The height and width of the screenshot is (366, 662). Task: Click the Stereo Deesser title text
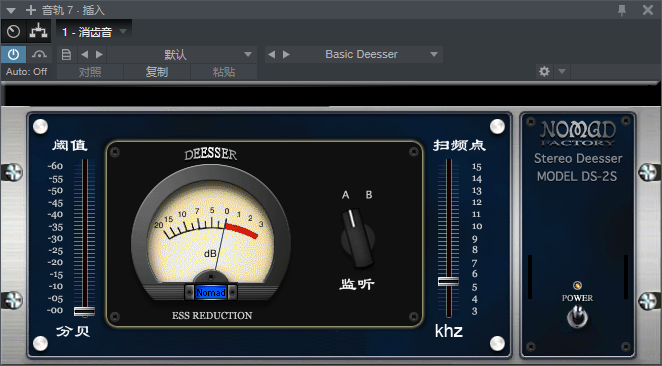578,158
